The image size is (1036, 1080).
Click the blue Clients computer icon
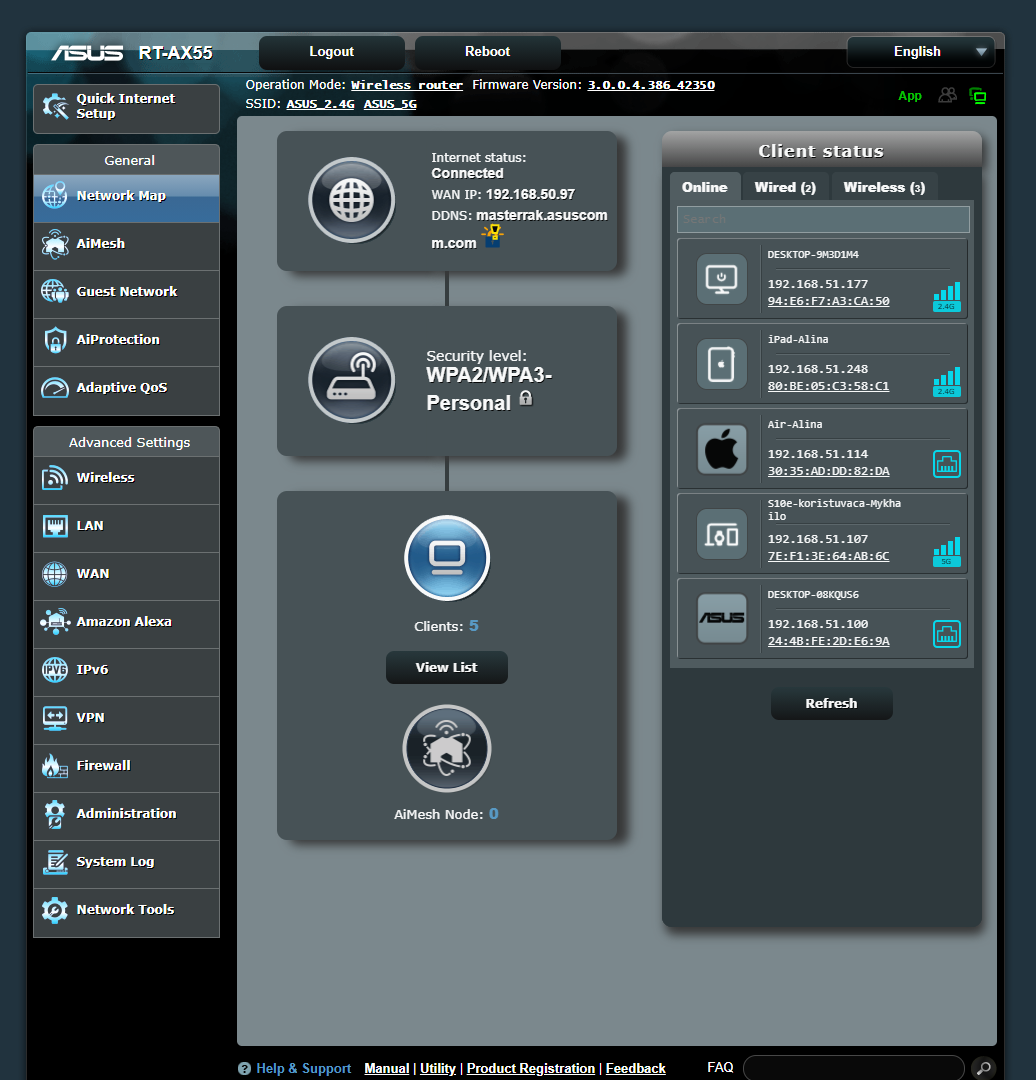pos(447,558)
